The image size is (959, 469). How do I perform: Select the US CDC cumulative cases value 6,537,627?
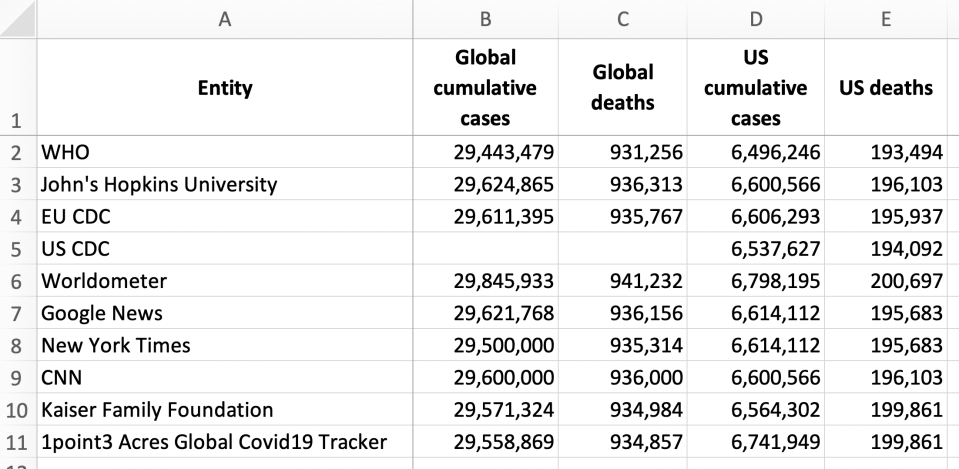point(755,249)
